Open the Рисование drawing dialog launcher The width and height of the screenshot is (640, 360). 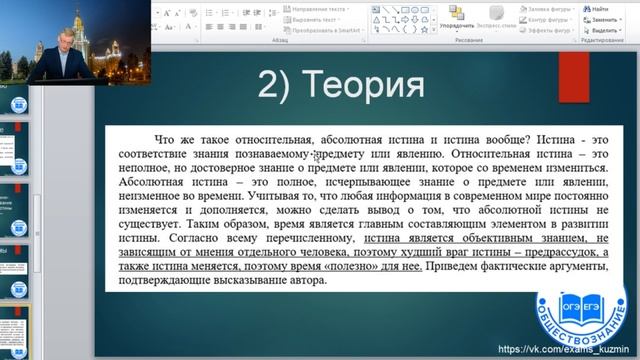[x=575, y=40]
